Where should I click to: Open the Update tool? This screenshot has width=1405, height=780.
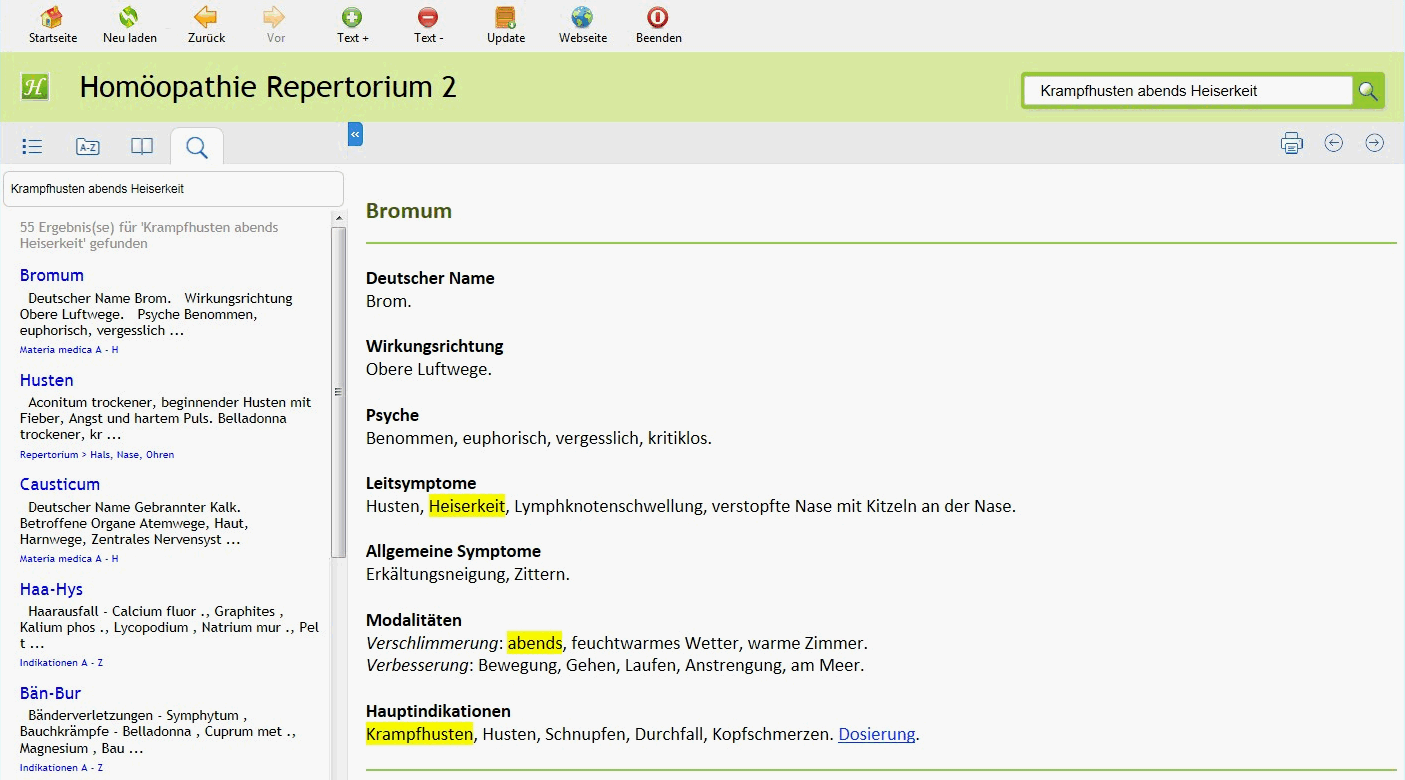pos(506,18)
